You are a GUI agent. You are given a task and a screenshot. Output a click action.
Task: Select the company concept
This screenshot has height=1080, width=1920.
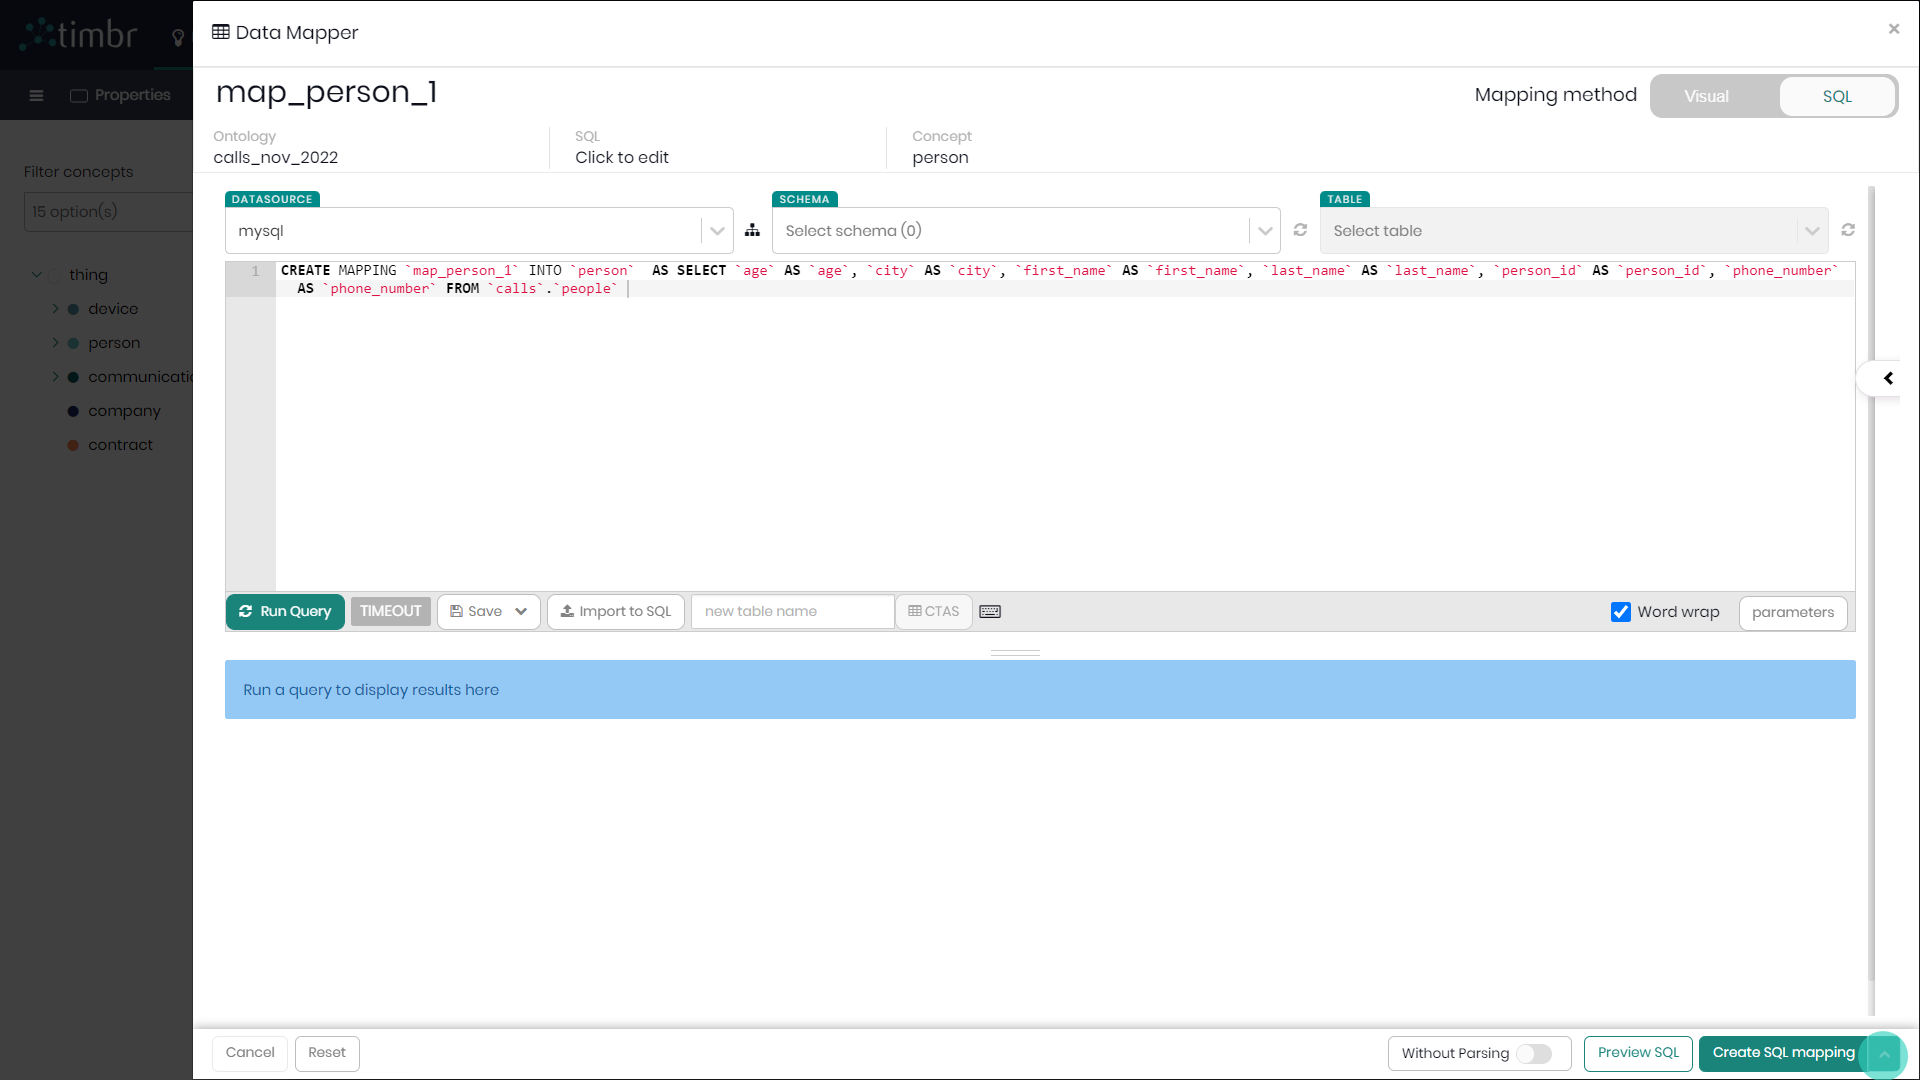click(x=124, y=411)
